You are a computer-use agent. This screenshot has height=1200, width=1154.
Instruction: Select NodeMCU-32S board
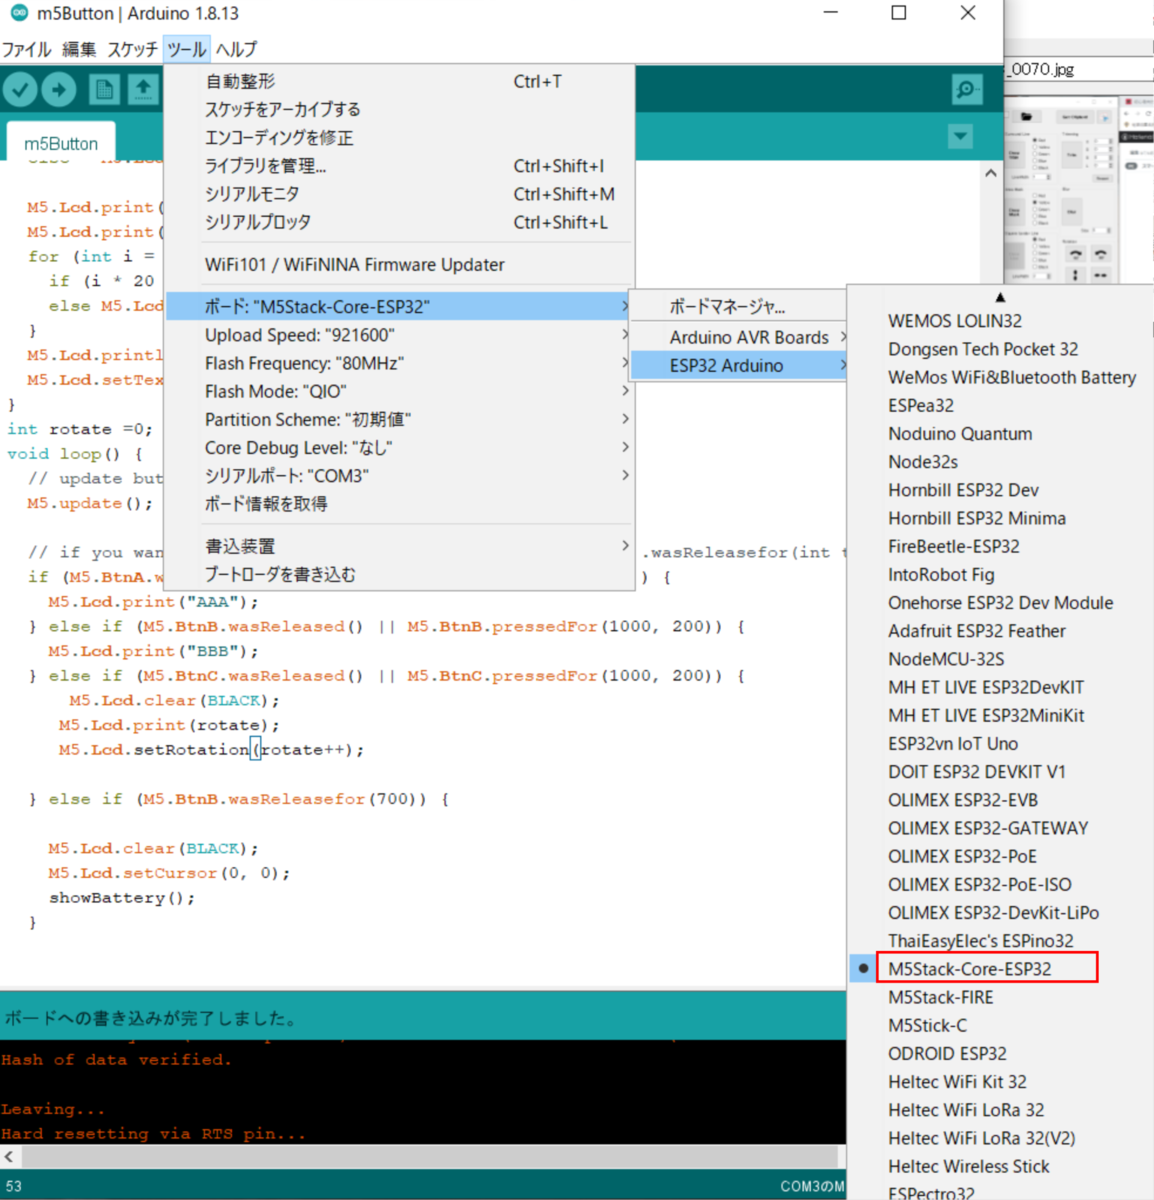coord(1000,659)
